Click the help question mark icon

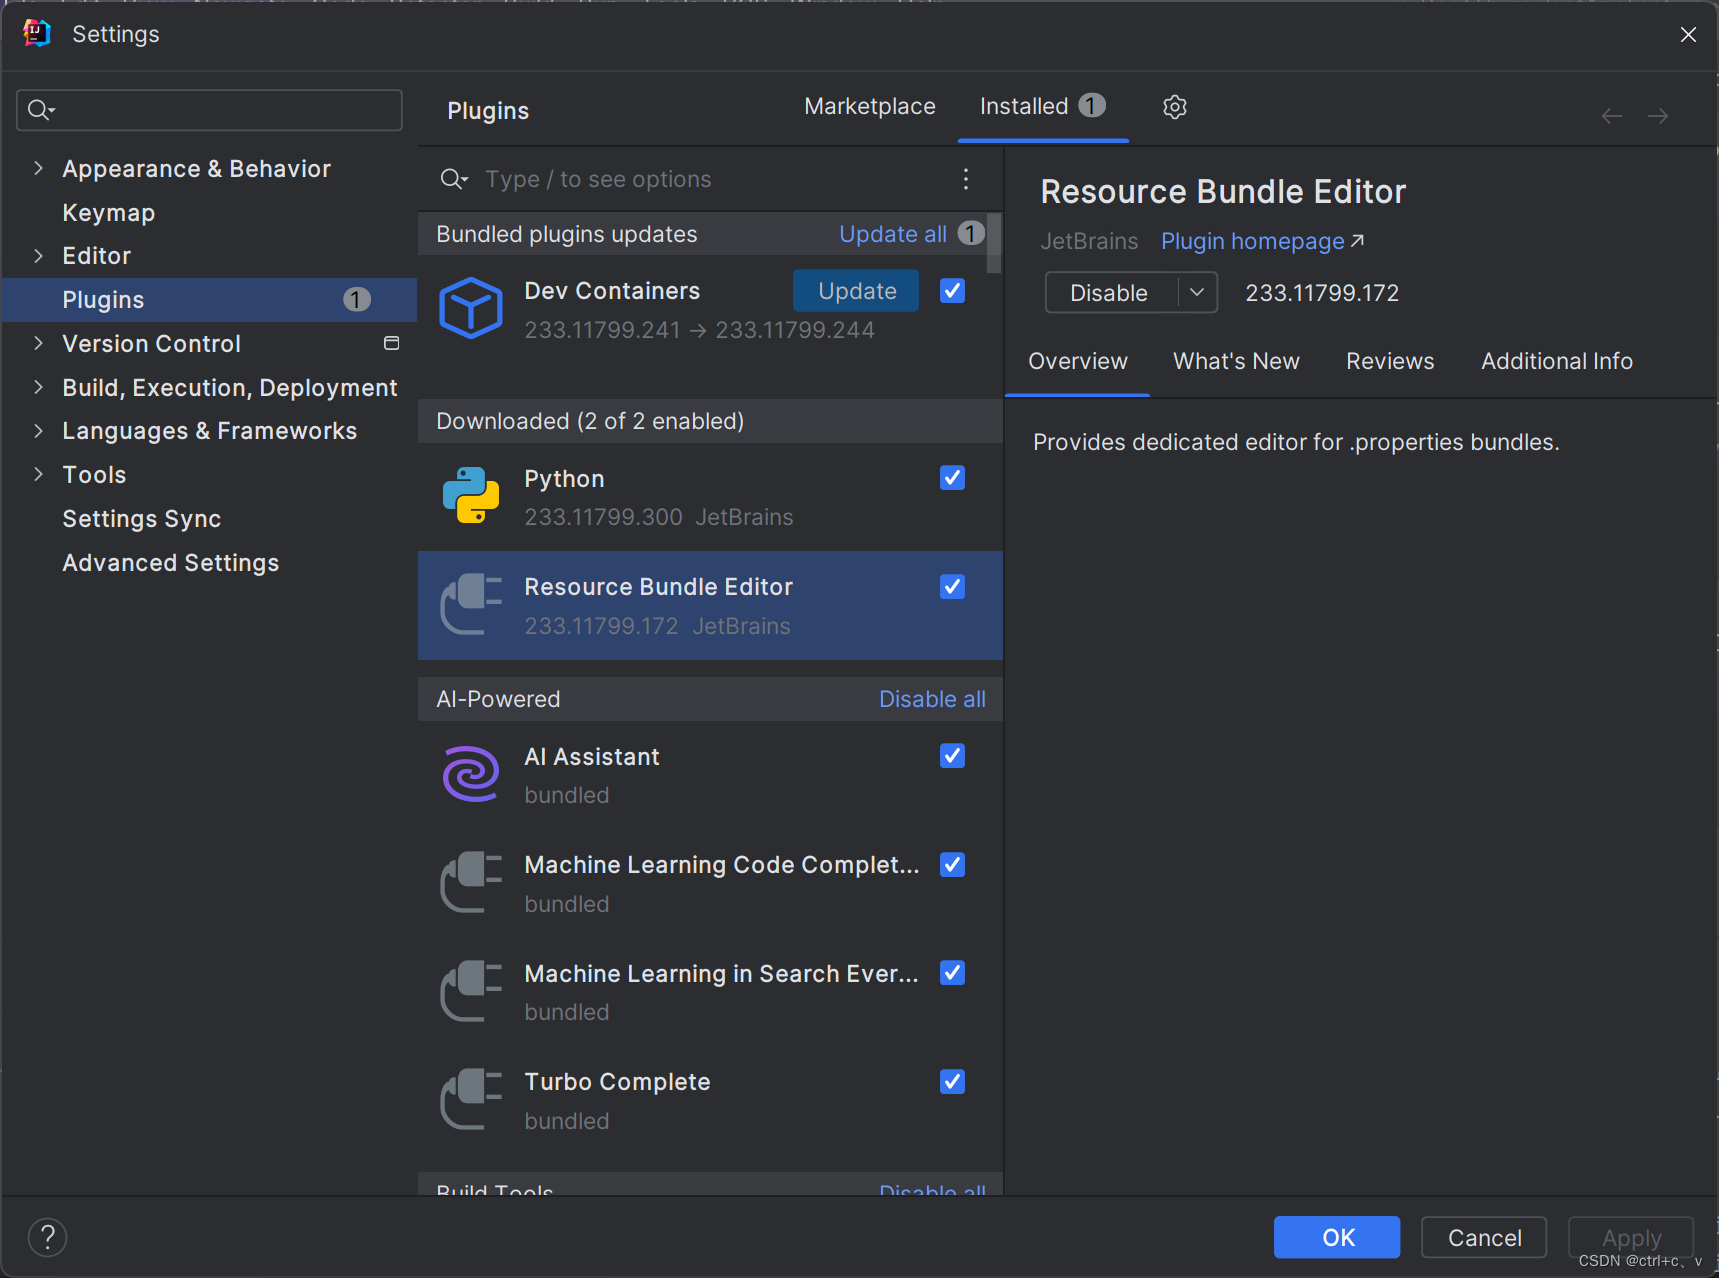pos(47,1237)
